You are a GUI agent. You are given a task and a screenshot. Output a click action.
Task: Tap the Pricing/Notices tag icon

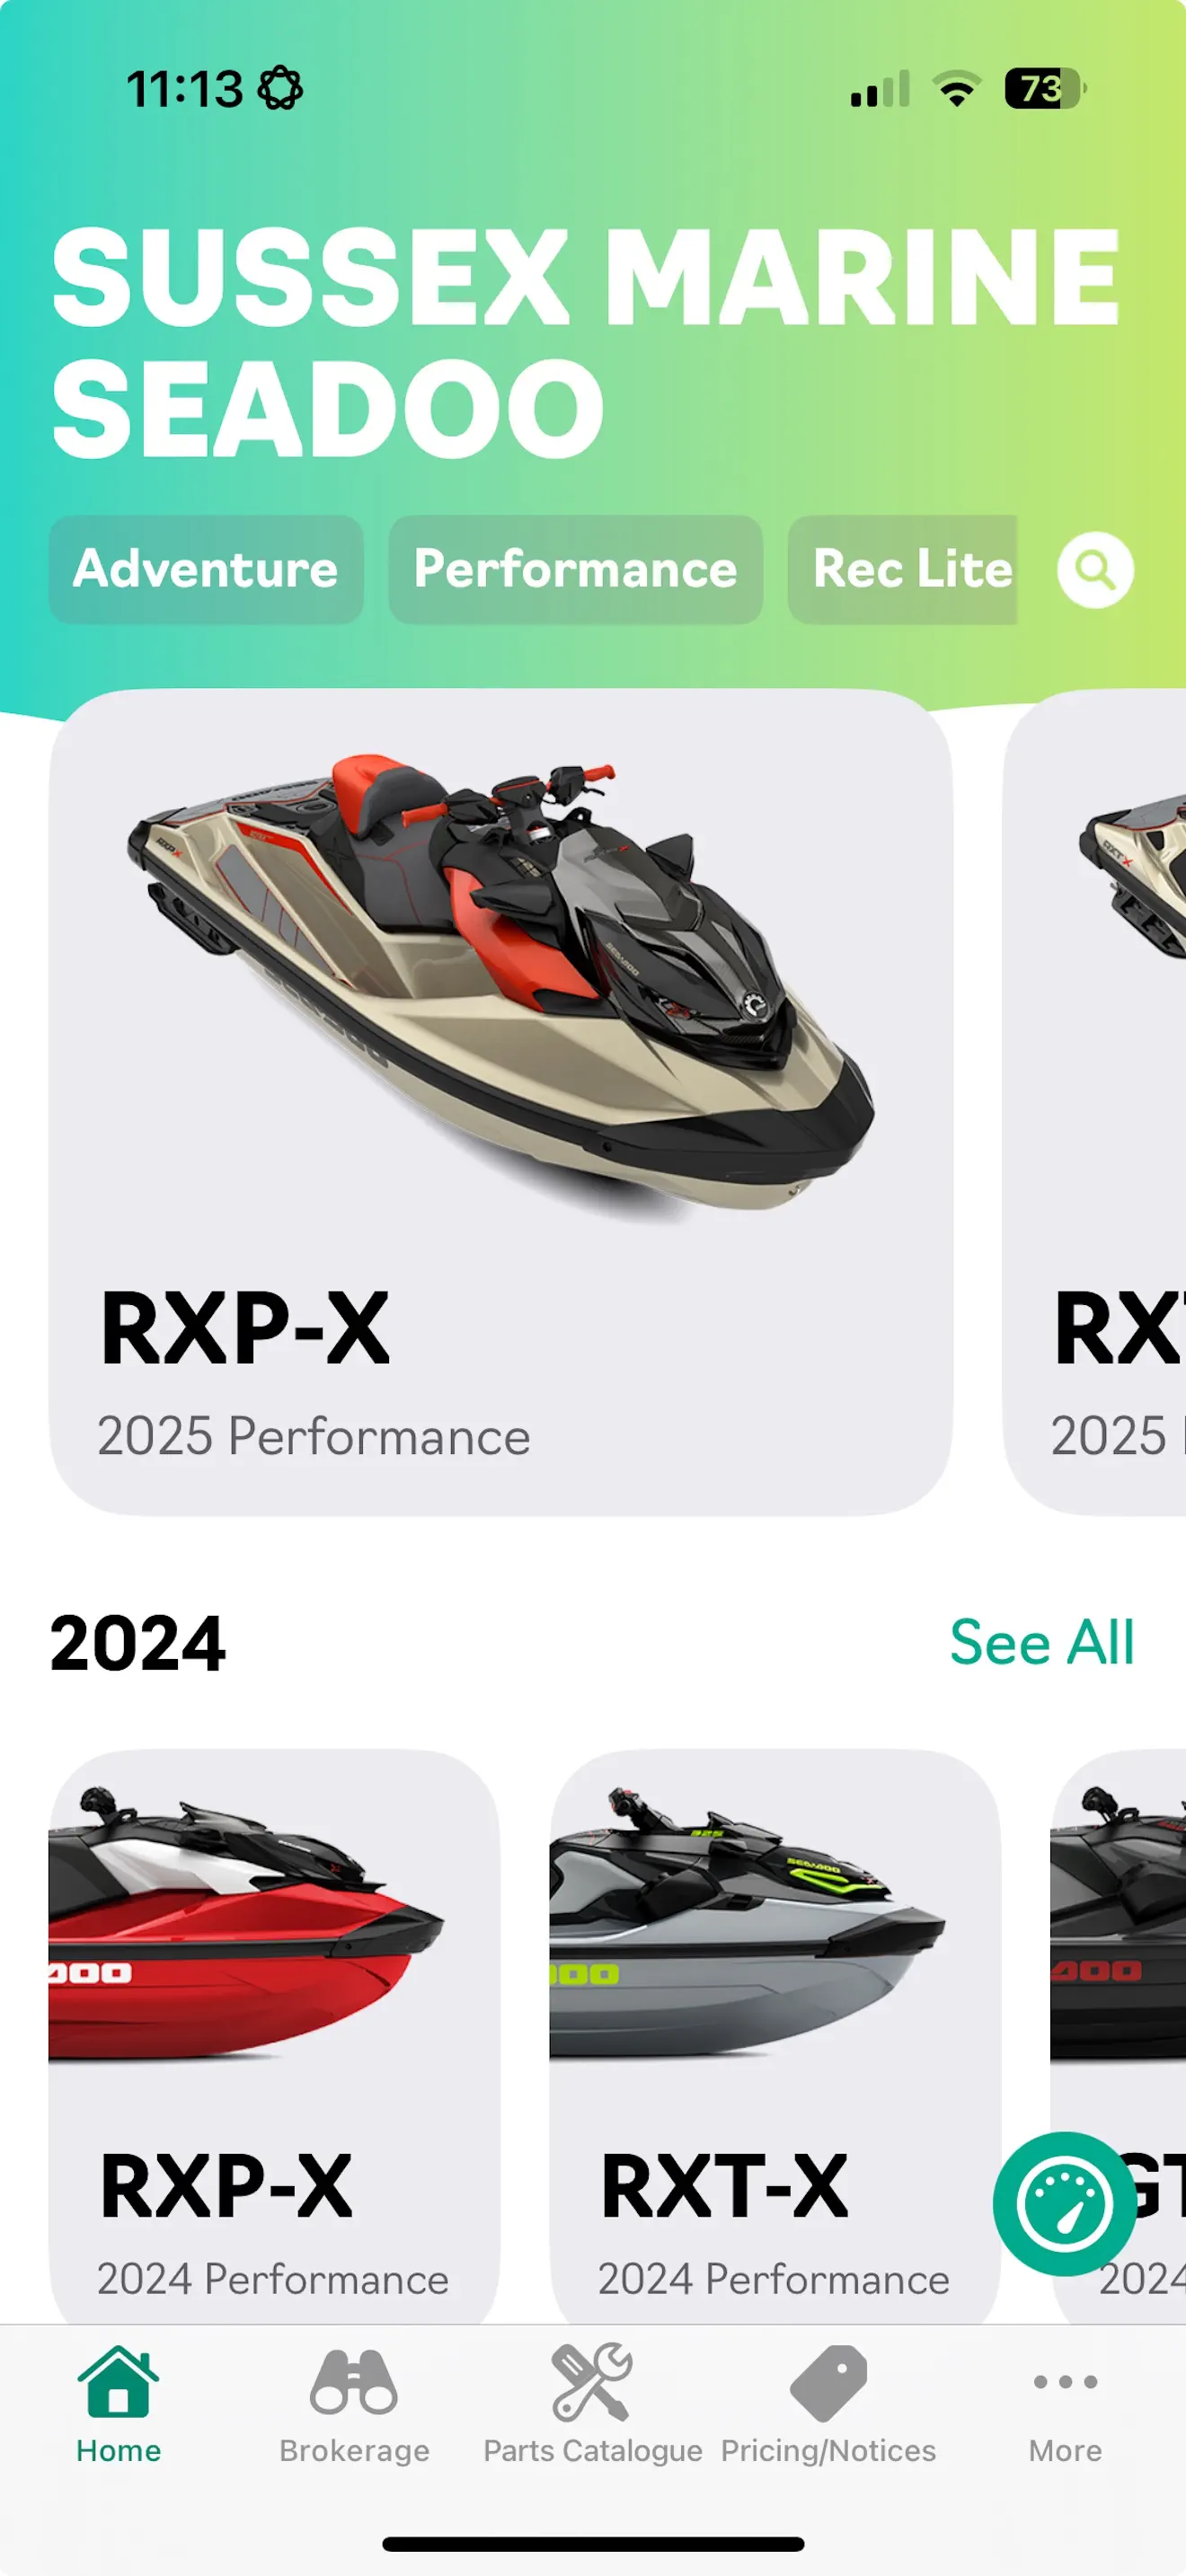[828, 2383]
